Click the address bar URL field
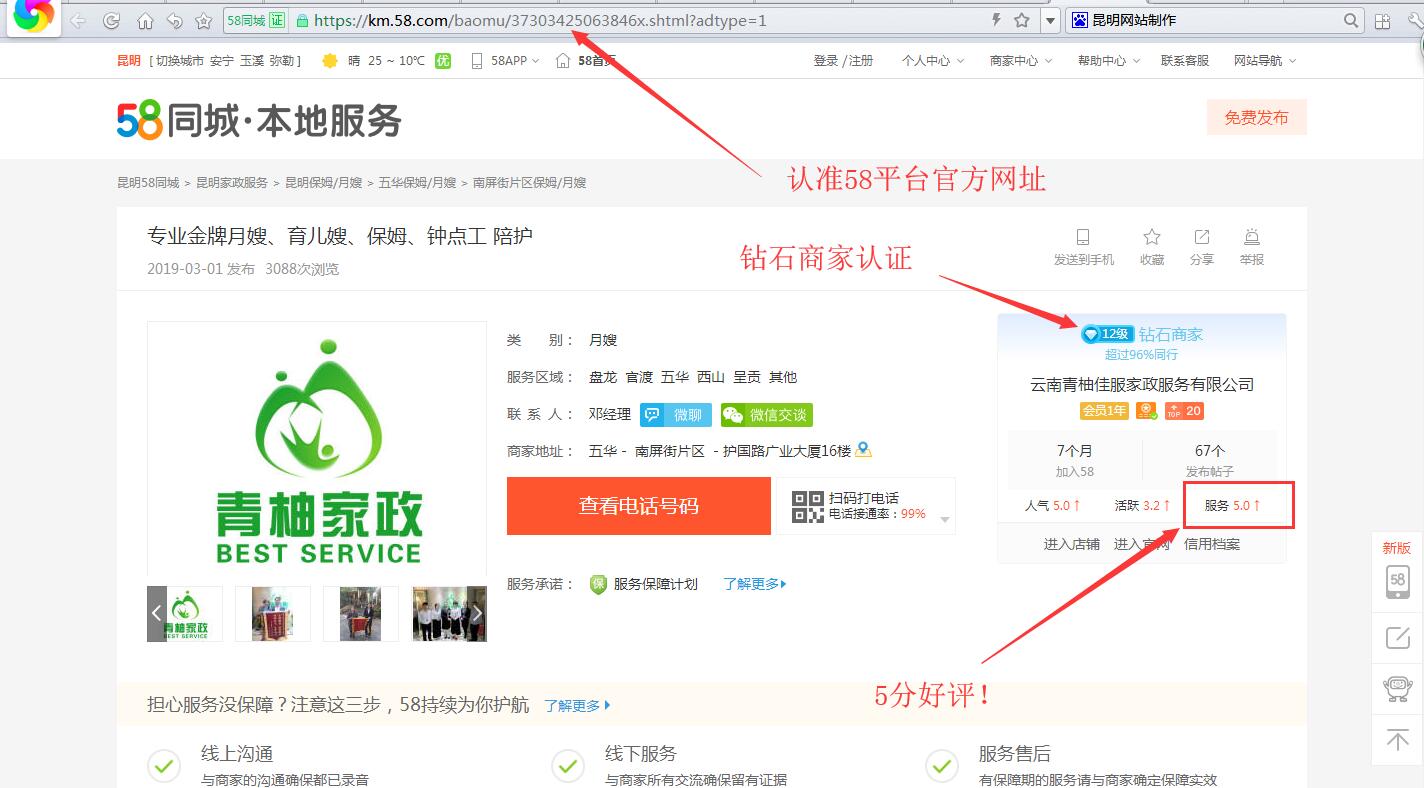The width and height of the screenshot is (1424, 788). (640, 20)
